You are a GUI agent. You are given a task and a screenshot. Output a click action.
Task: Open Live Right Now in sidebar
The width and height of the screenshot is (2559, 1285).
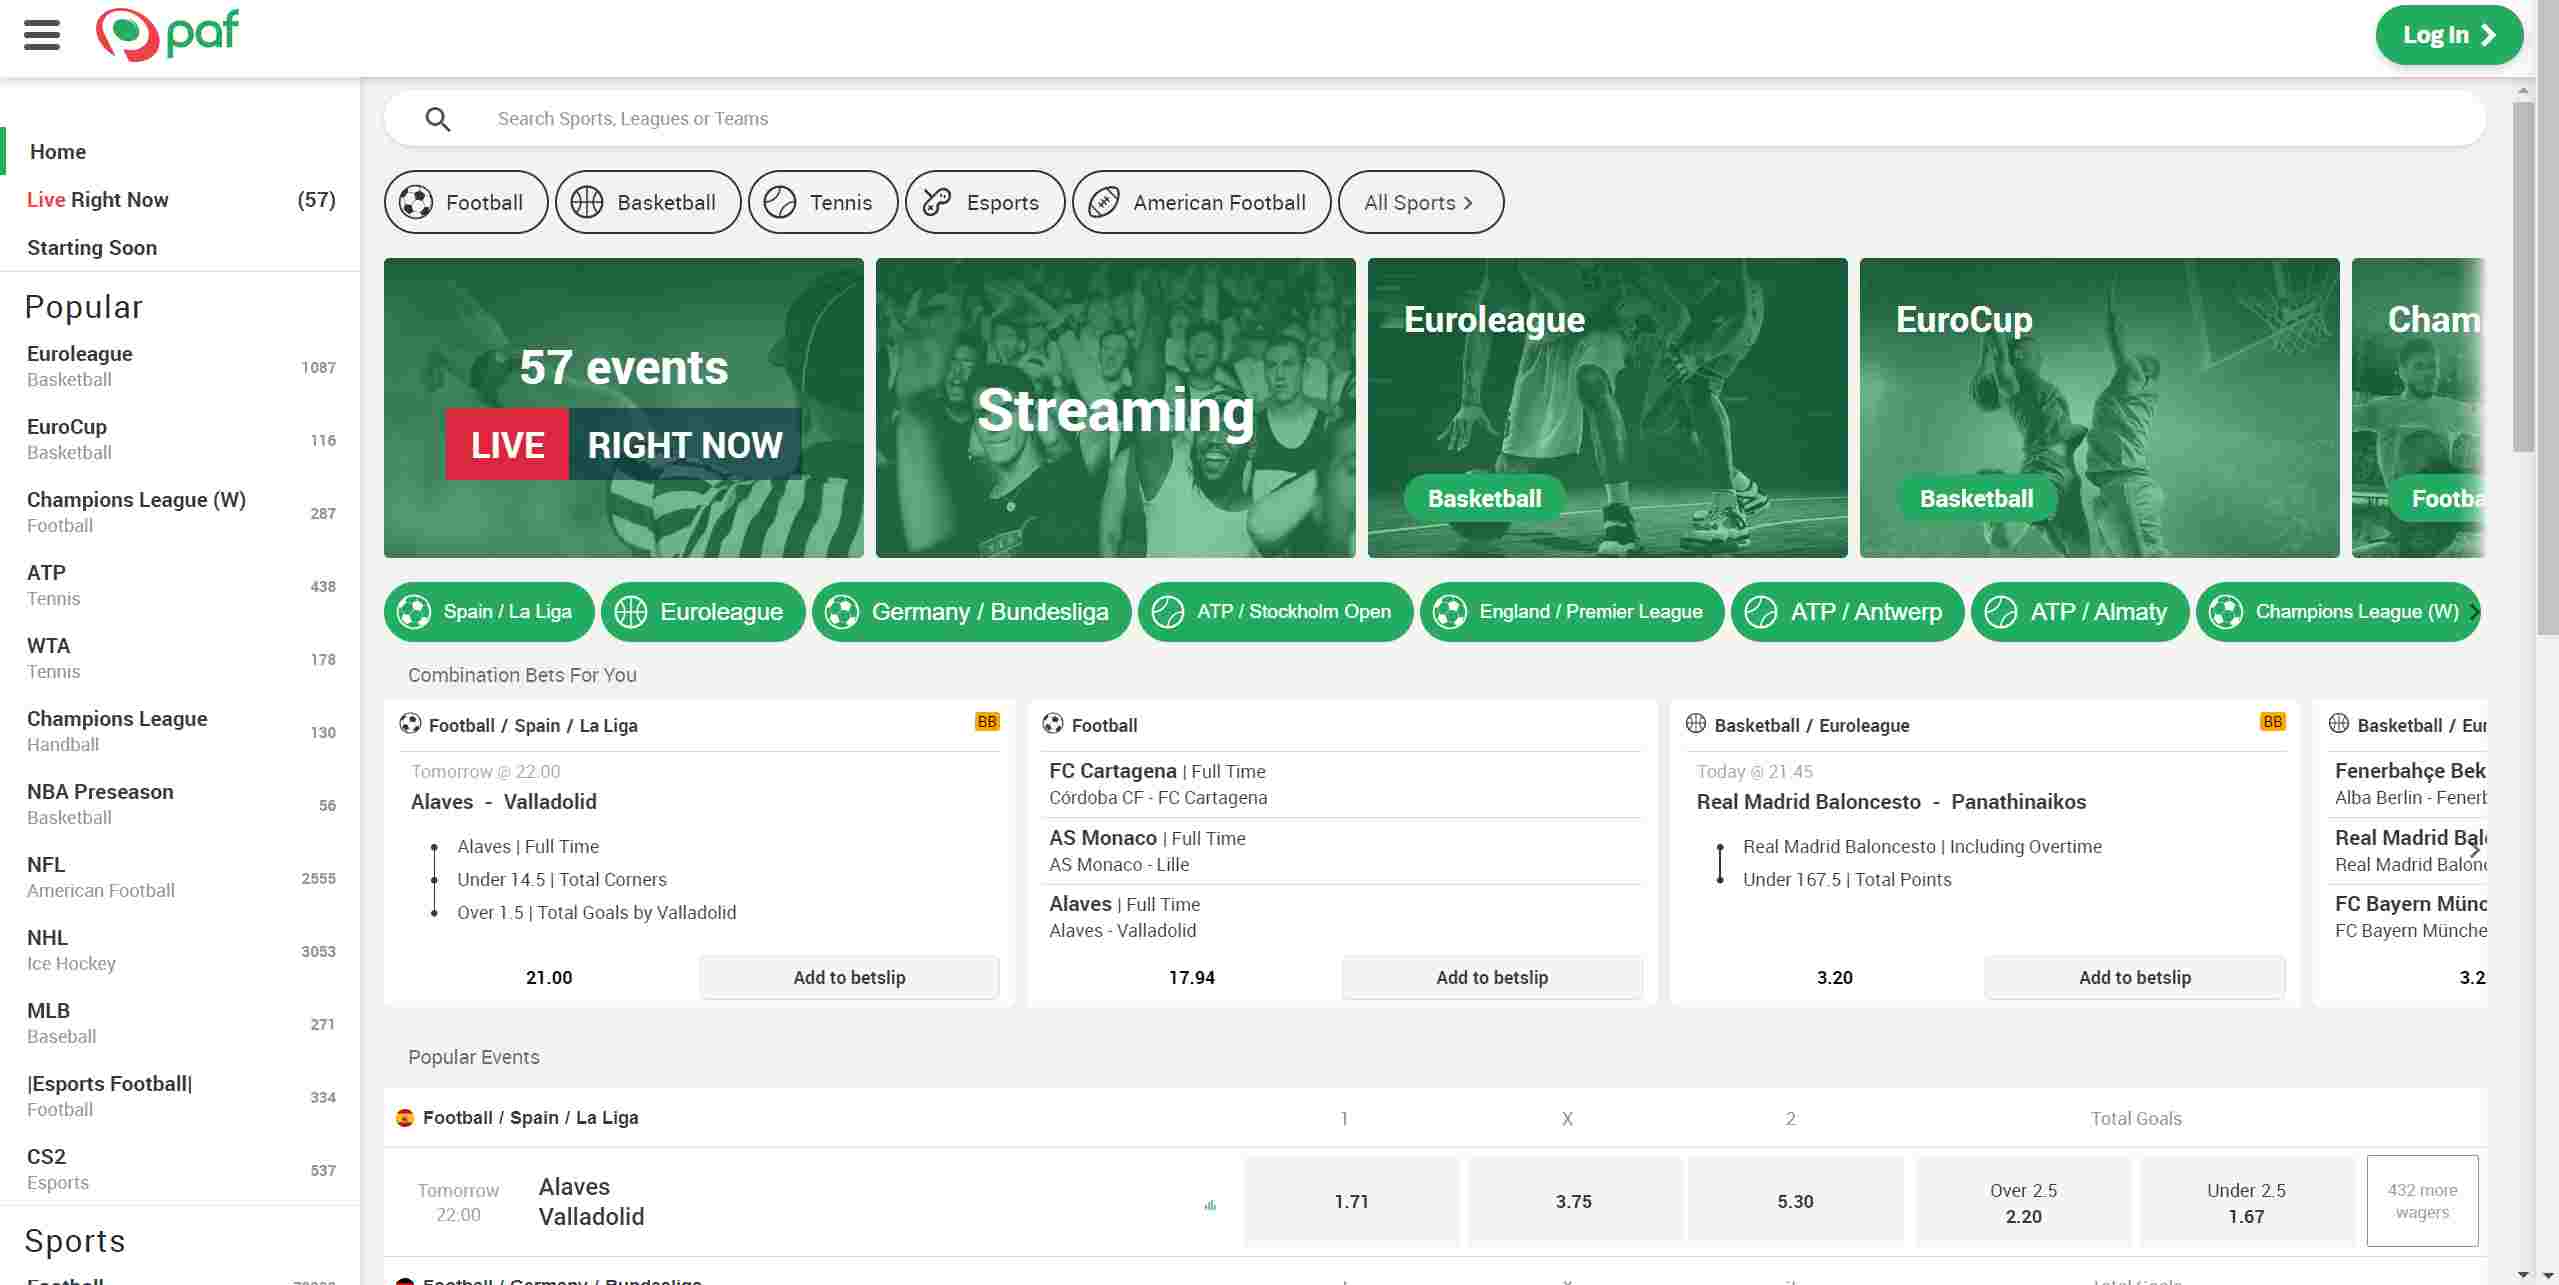point(180,200)
